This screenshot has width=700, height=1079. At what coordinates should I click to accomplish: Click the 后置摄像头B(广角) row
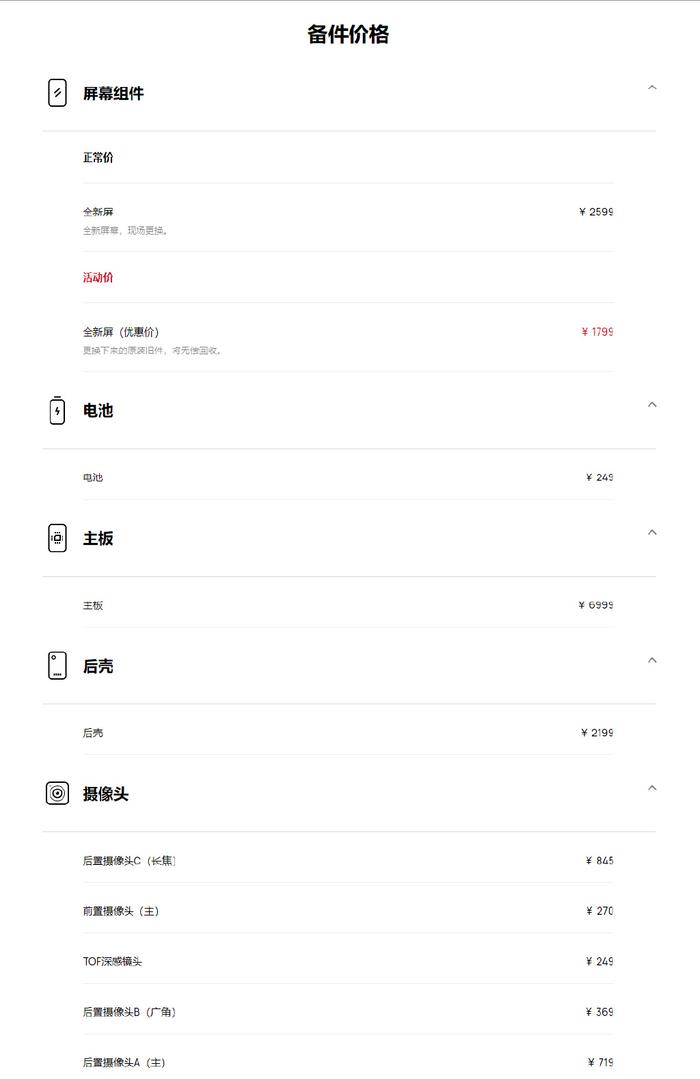[348, 1012]
